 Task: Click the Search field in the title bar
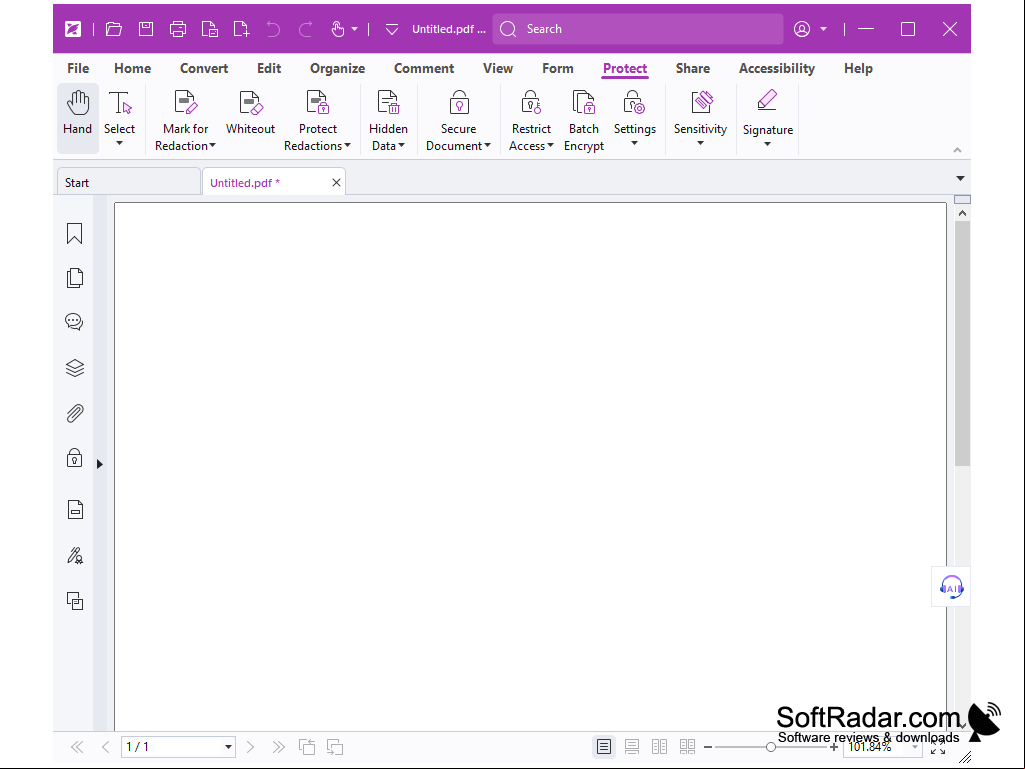pos(637,29)
